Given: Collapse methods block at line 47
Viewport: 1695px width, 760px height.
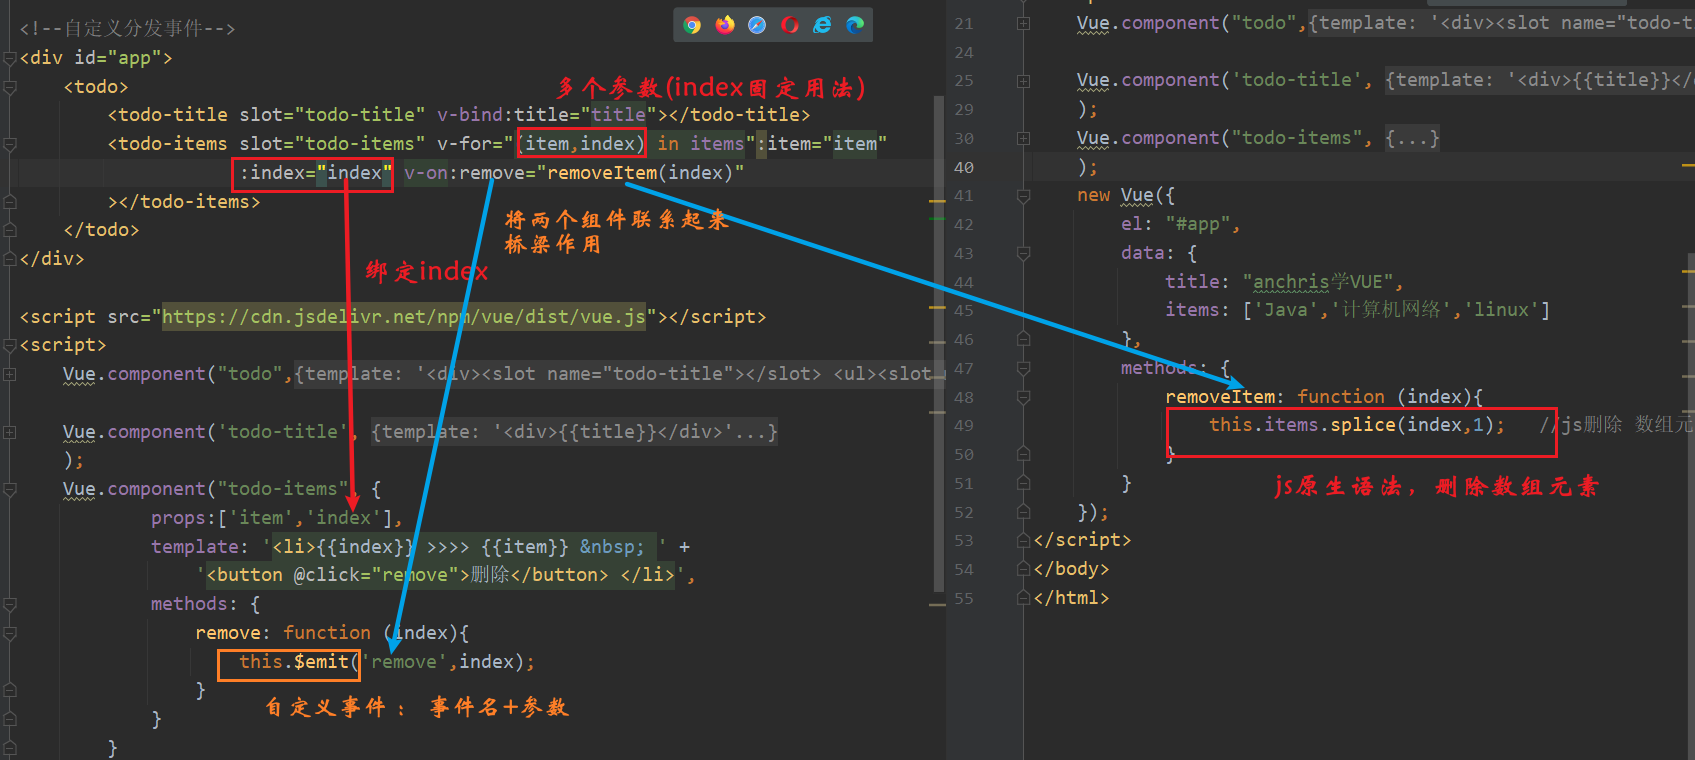Looking at the screenshot, I should 1023,368.
